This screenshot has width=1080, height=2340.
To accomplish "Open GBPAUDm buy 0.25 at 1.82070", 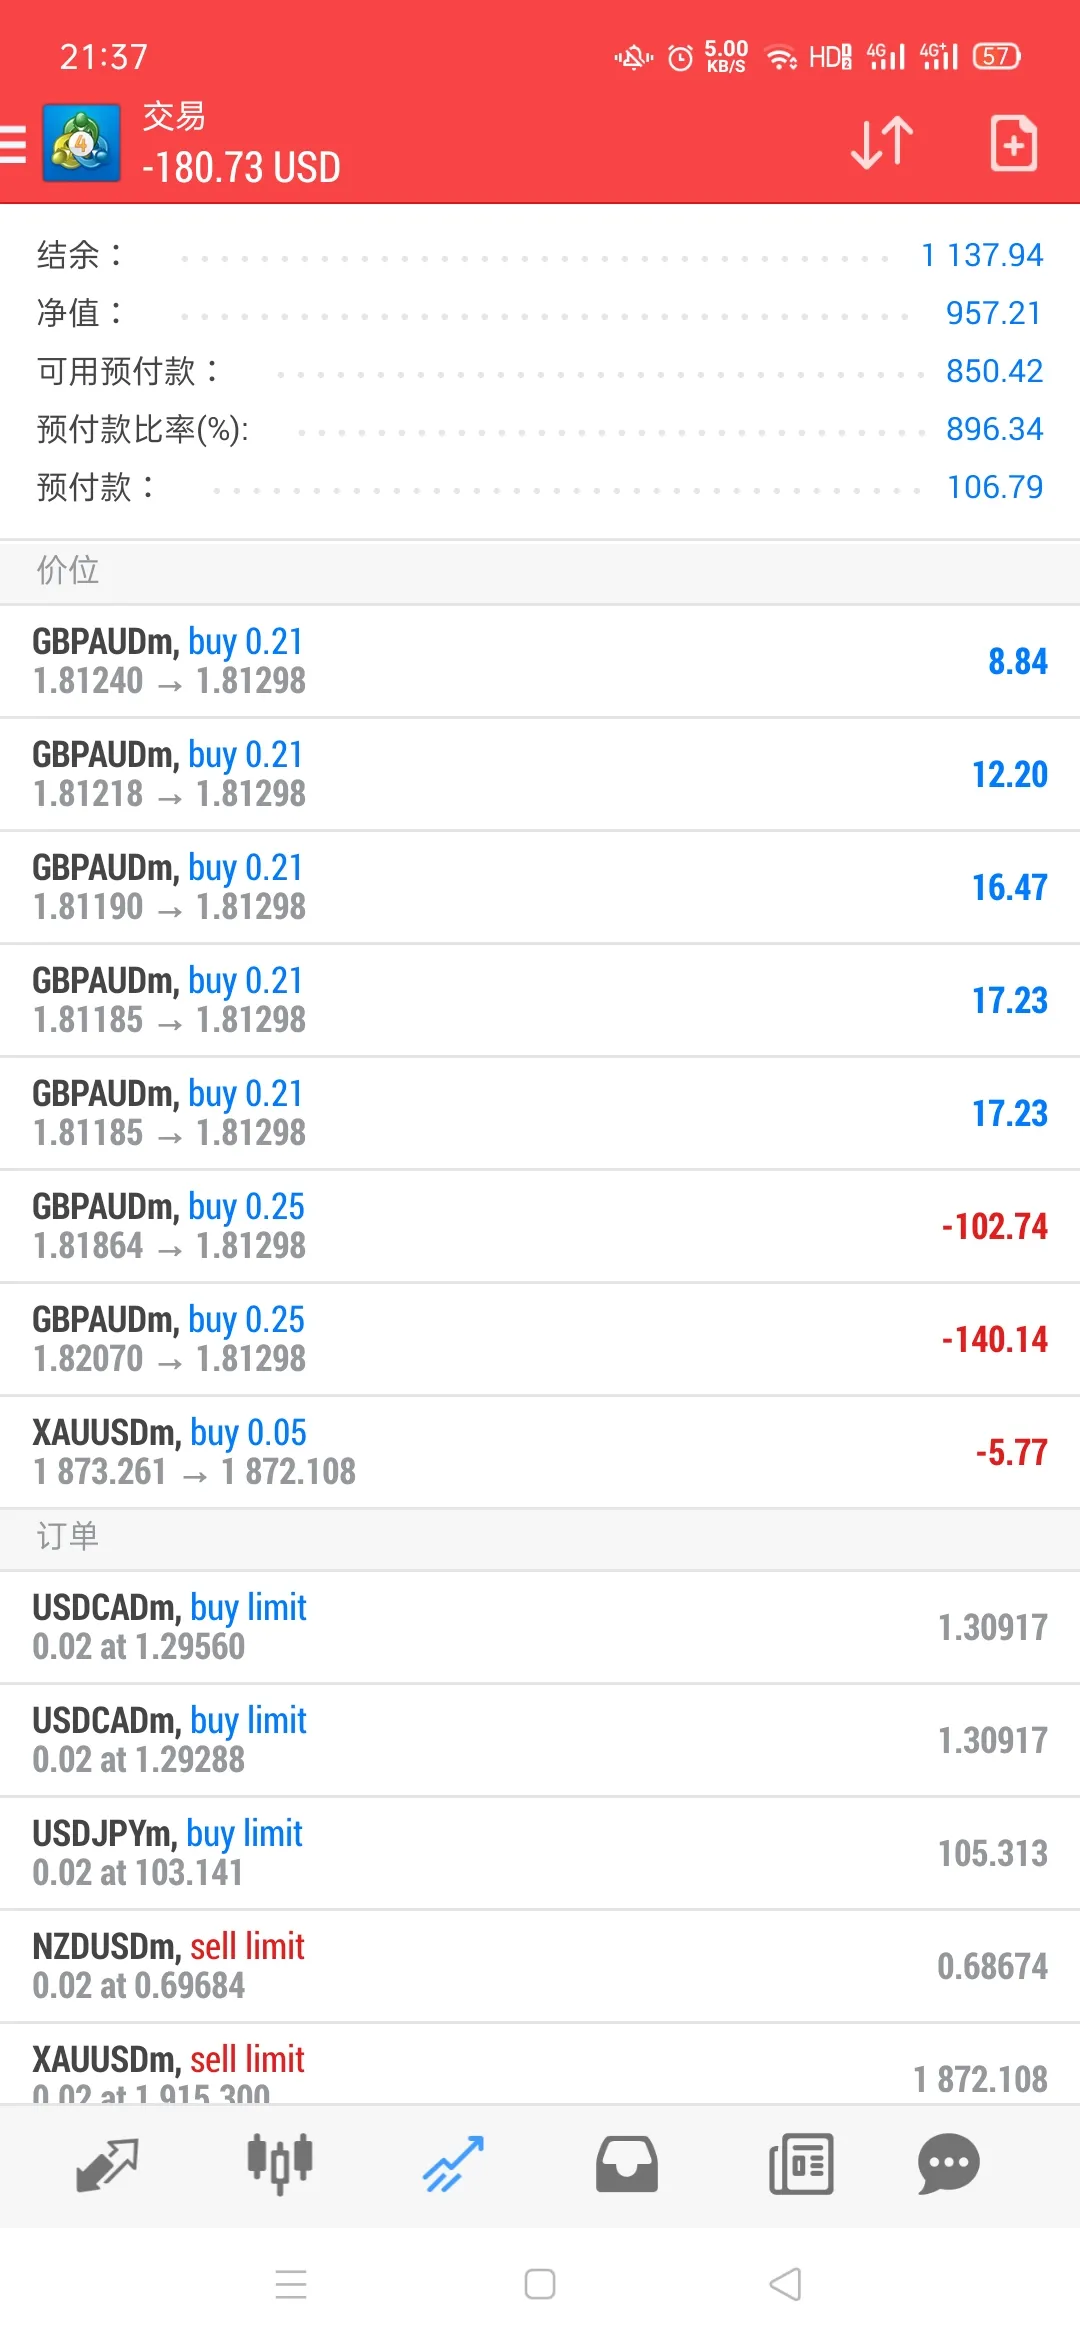I will (x=540, y=1339).
